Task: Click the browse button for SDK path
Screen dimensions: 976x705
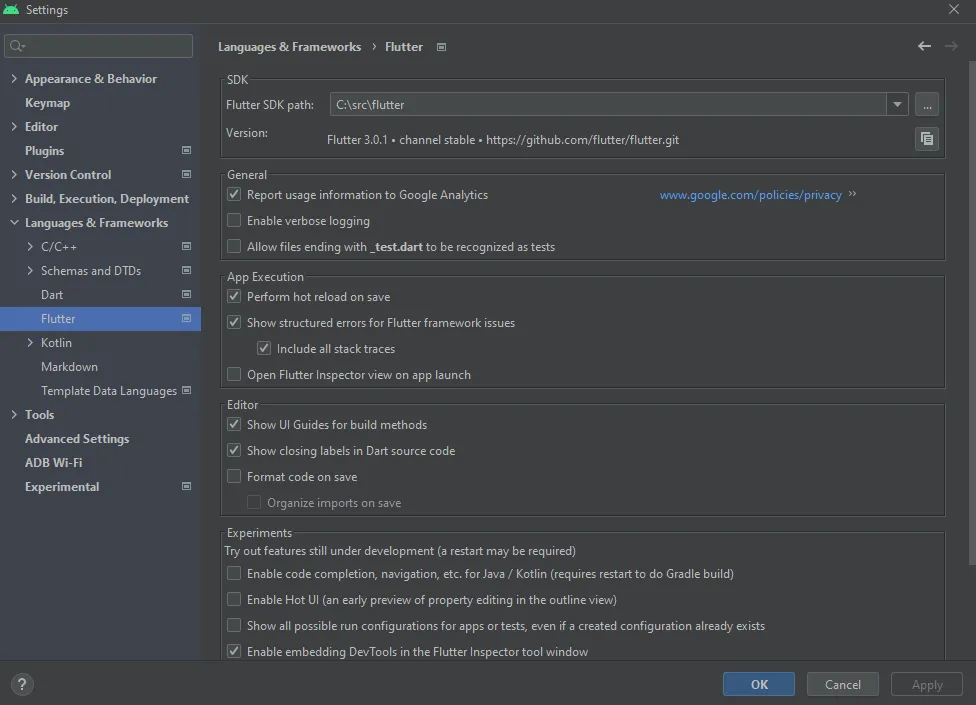Action: [927, 104]
